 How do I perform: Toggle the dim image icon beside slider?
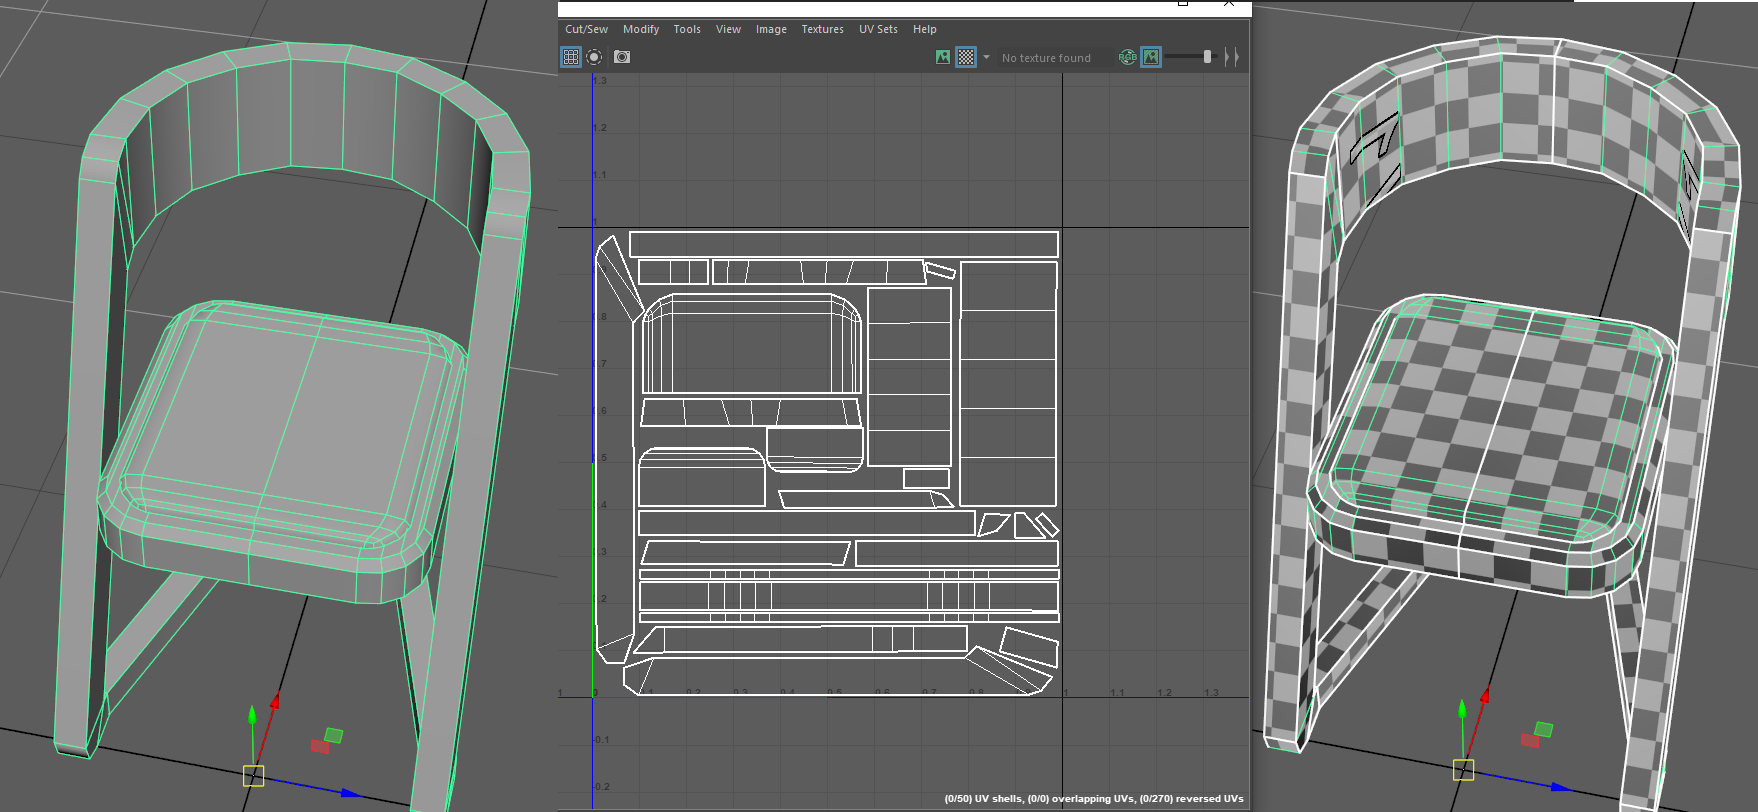tap(1151, 57)
